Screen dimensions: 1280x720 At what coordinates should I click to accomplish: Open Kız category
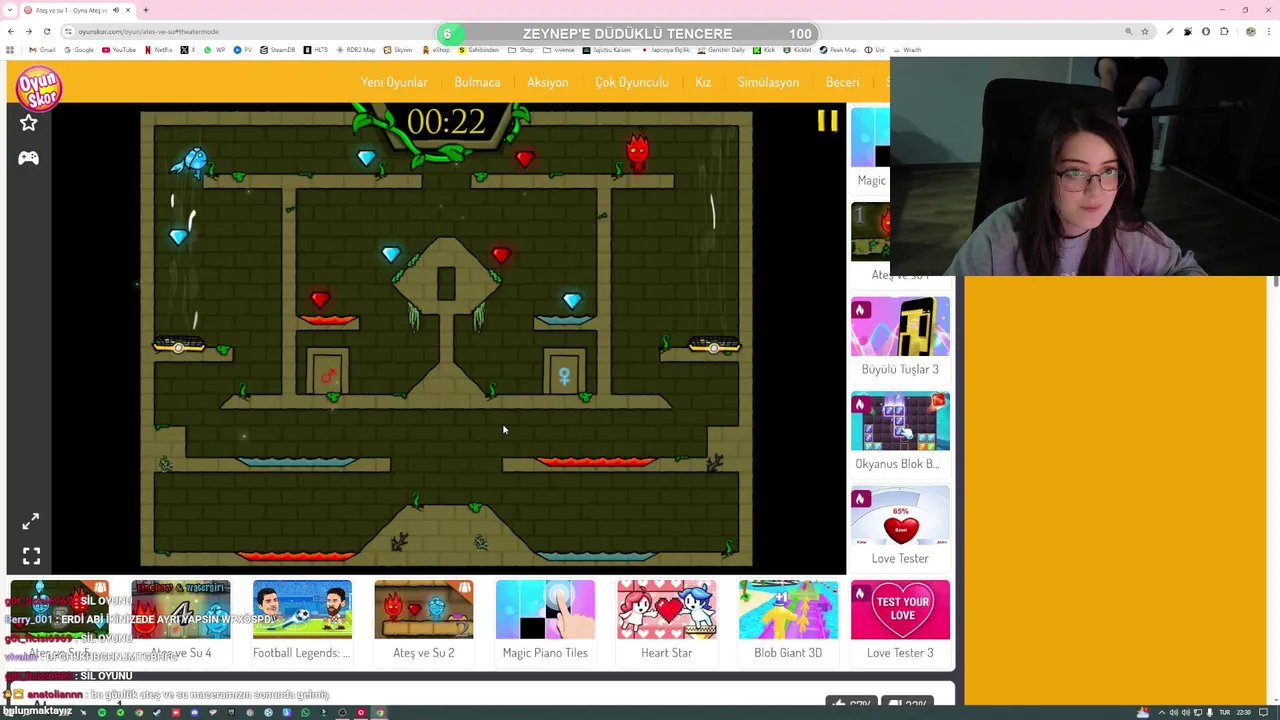[x=703, y=82]
